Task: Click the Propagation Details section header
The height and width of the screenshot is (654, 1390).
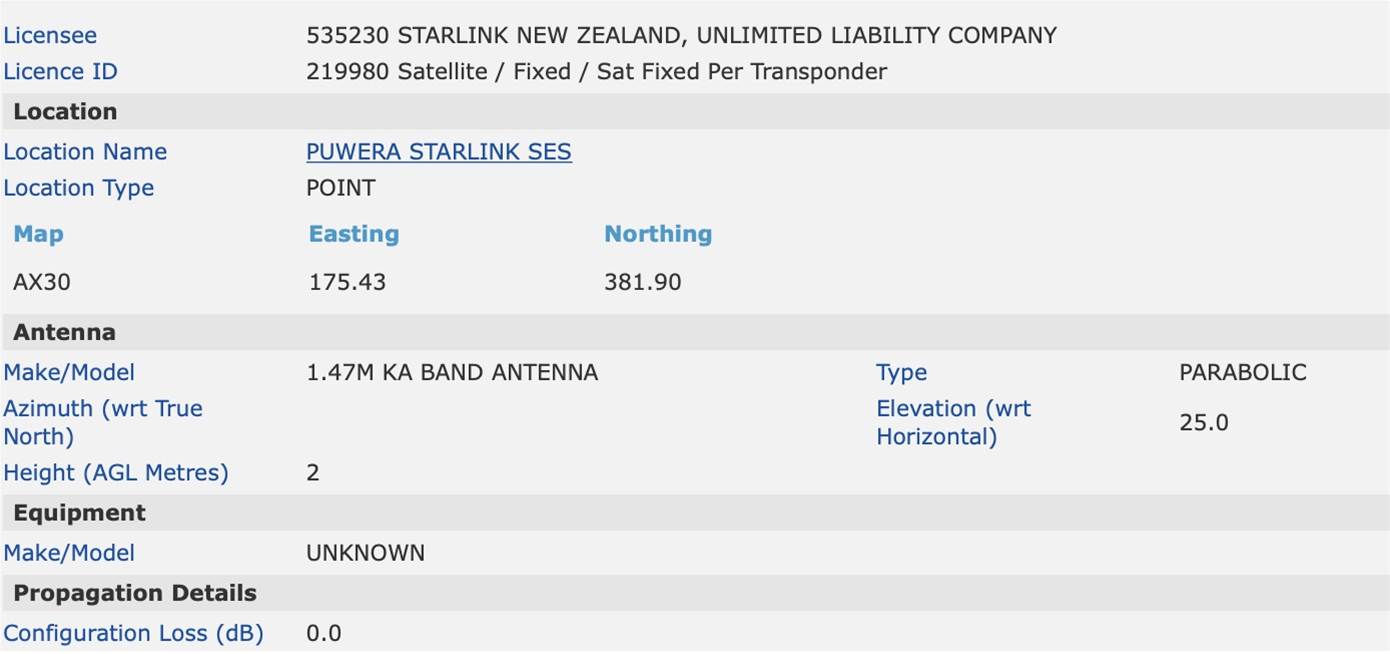Action: pyautogui.click(x=135, y=593)
